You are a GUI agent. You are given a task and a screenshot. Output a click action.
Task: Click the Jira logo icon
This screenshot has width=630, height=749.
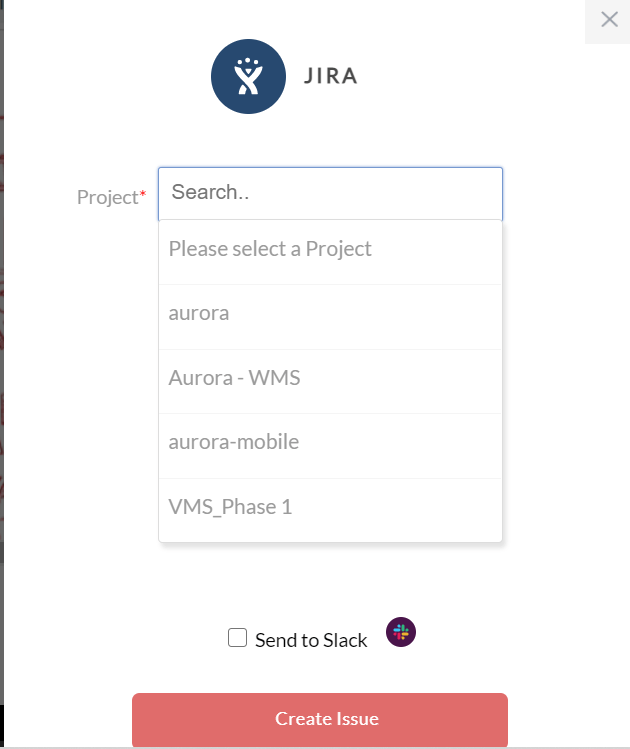[x=248, y=76]
